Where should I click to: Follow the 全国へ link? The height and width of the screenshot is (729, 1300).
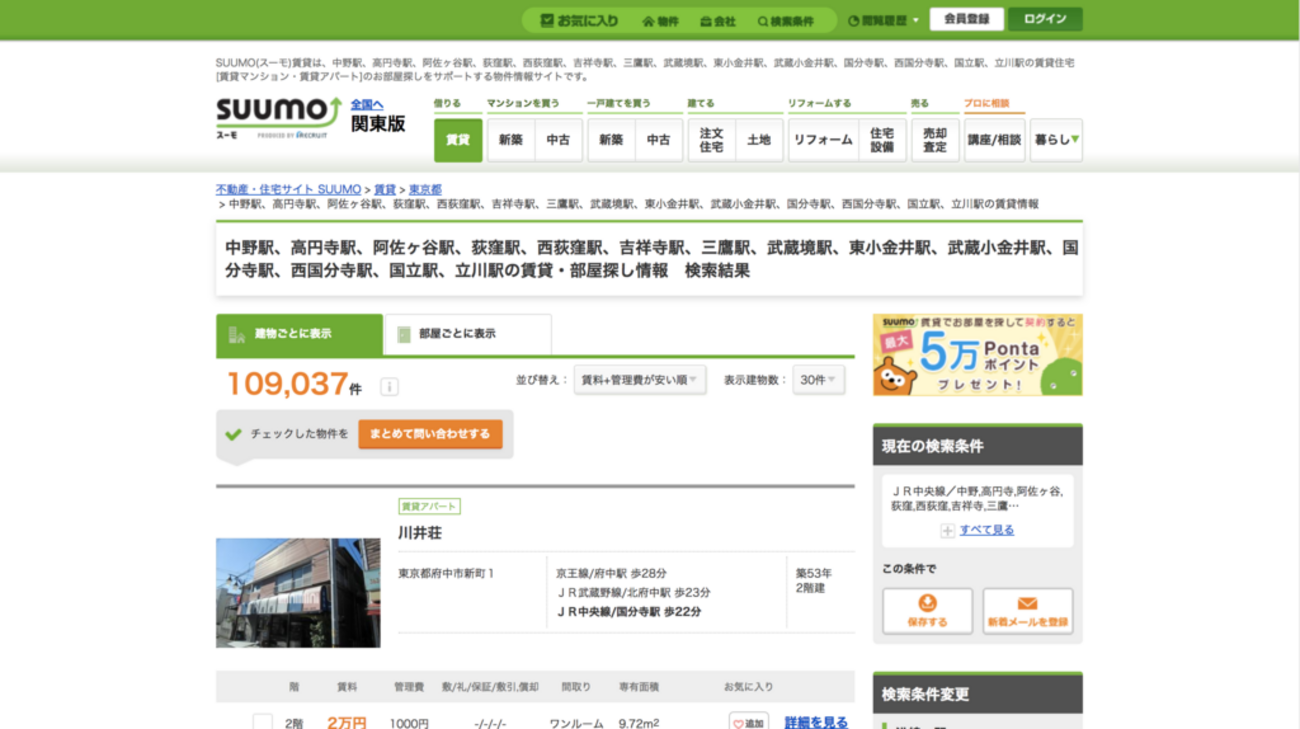point(367,104)
